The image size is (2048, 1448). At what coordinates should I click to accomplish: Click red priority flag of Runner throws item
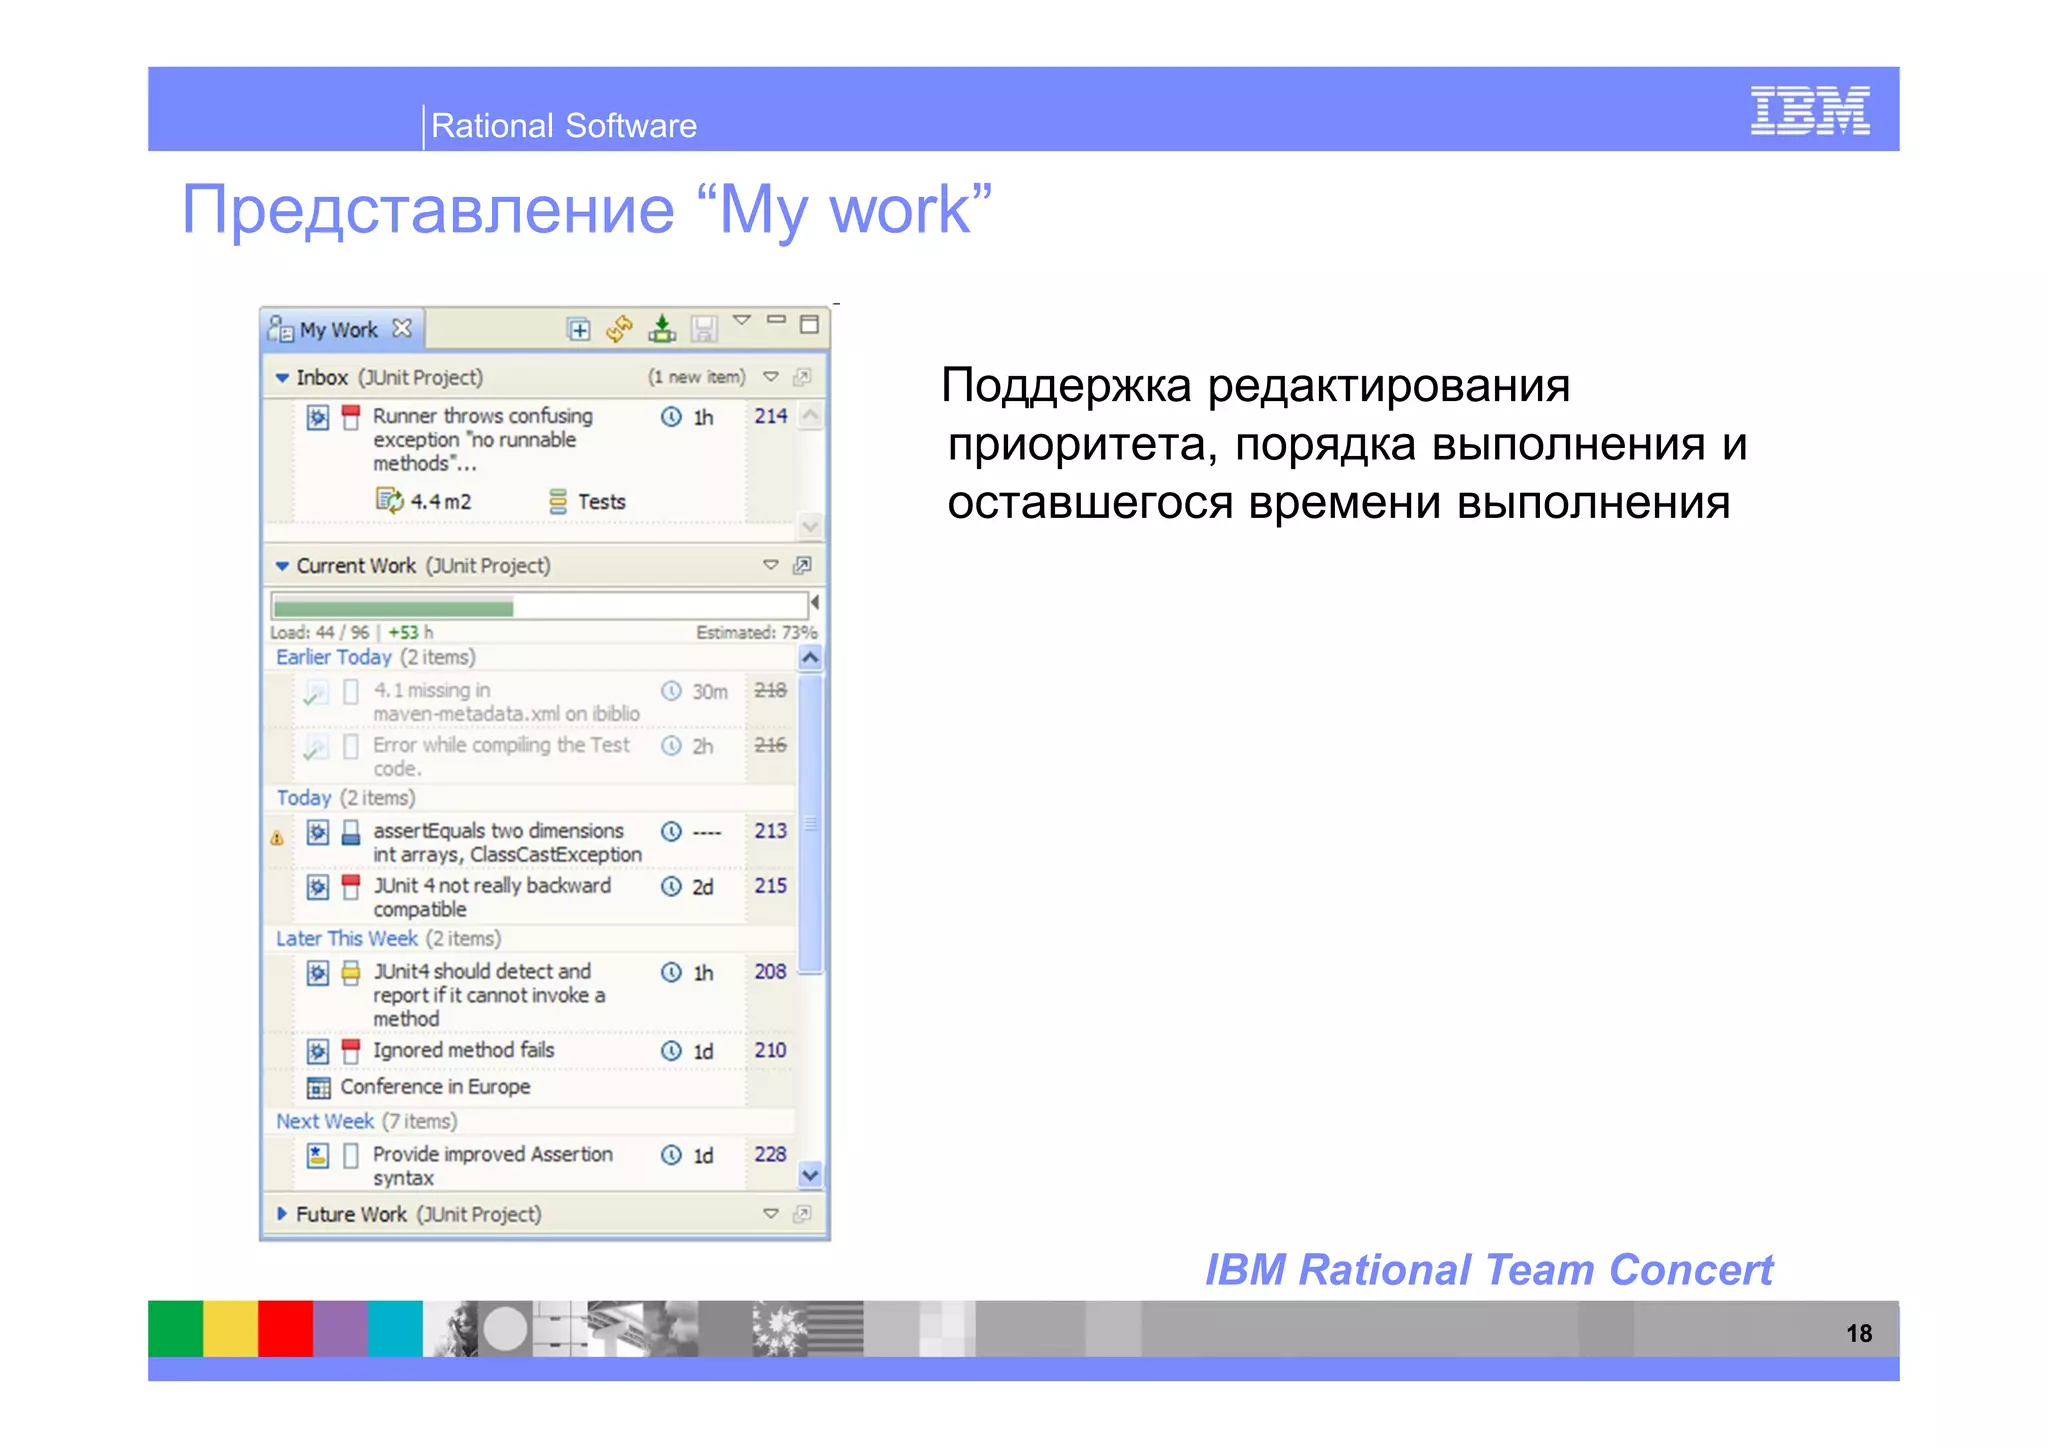tap(350, 417)
